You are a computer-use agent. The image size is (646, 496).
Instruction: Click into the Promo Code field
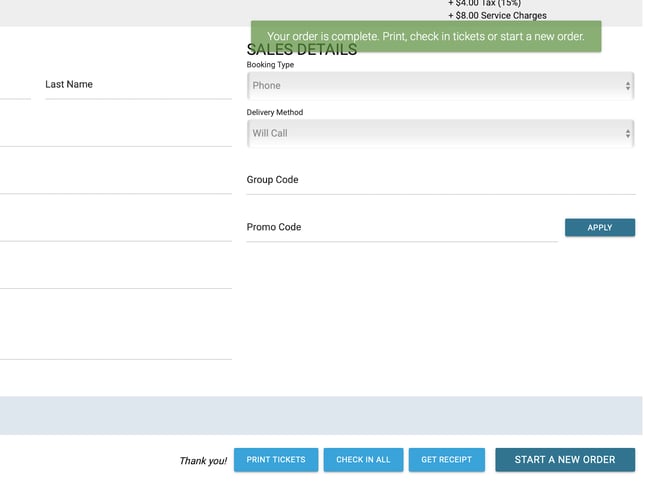pos(400,228)
